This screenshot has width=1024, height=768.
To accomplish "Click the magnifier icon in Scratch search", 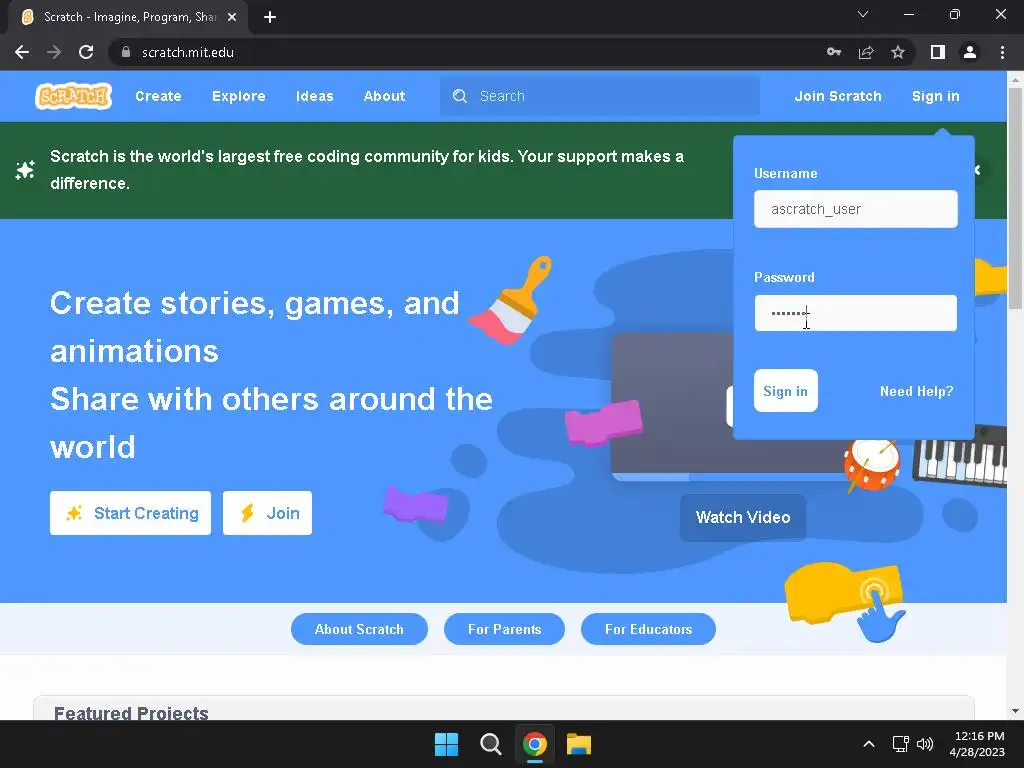I will pyautogui.click(x=460, y=96).
